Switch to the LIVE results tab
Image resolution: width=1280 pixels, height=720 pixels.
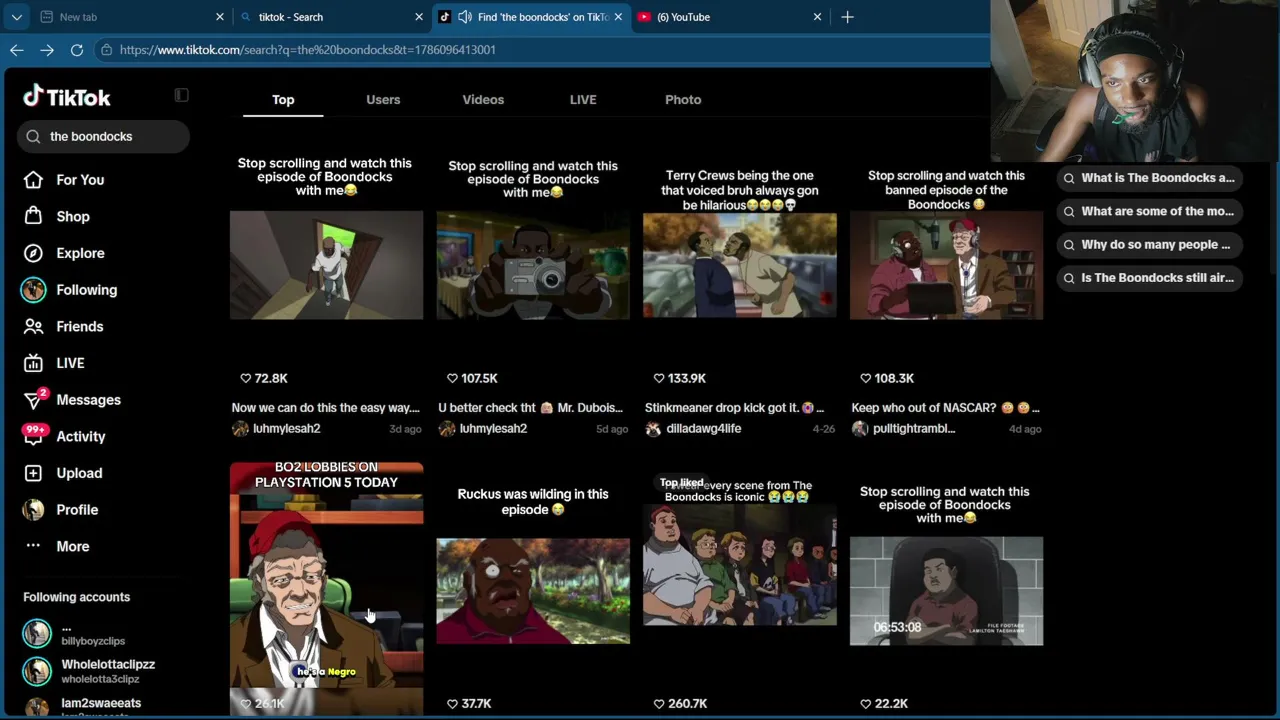pyautogui.click(x=583, y=100)
